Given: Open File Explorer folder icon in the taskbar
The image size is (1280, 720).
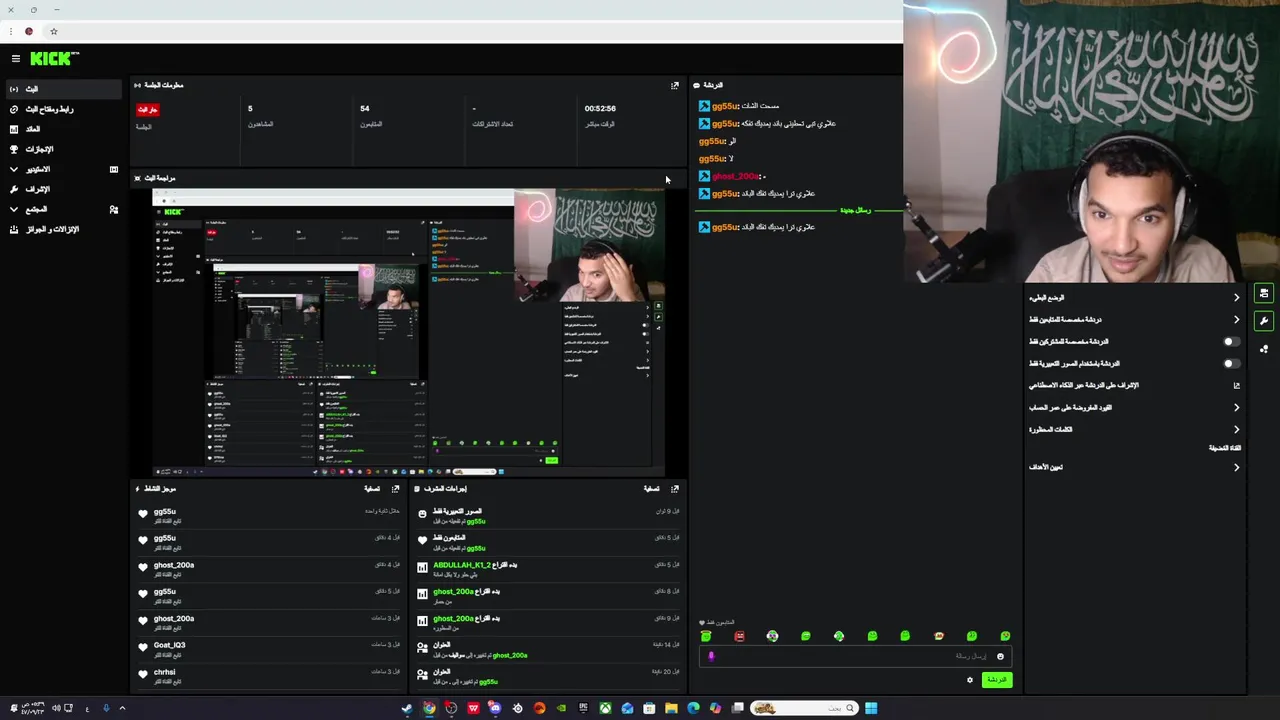Looking at the screenshot, I should coord(671,708).
